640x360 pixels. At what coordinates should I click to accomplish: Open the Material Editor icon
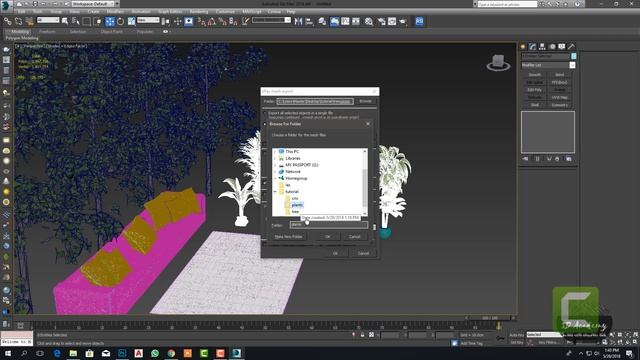tap(369, 21)
